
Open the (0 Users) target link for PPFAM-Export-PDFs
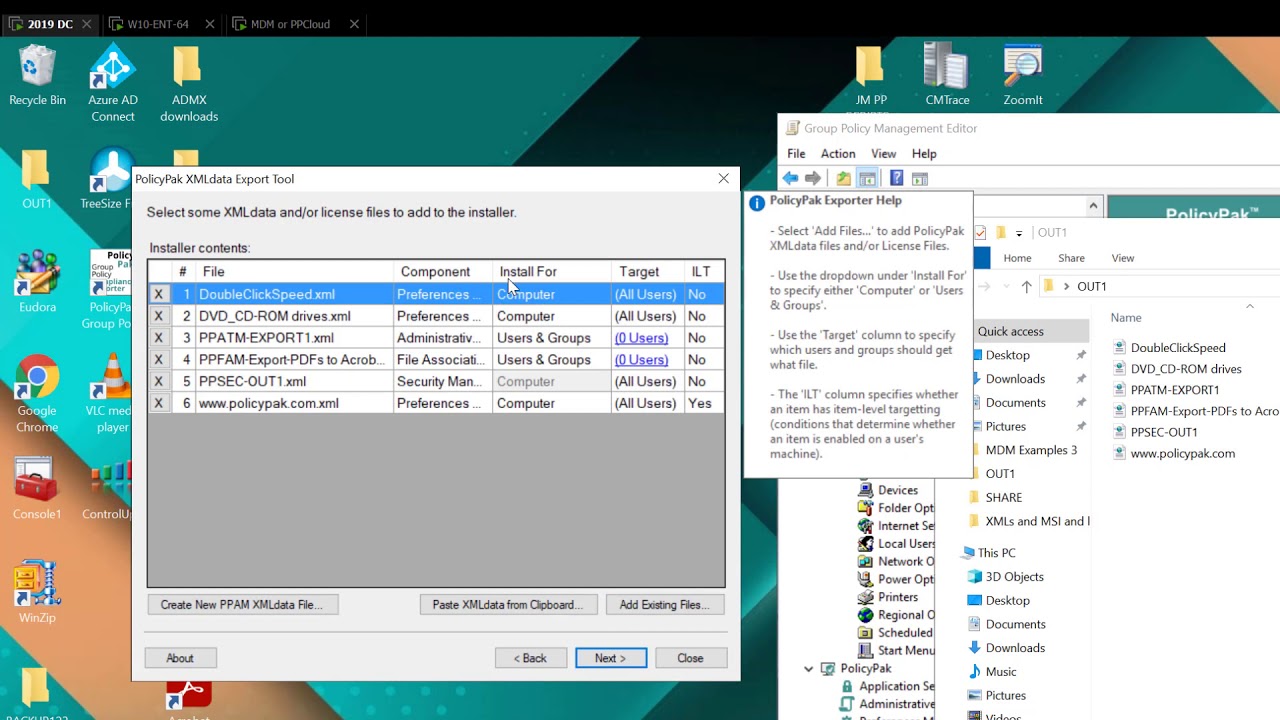coord(641,360)
